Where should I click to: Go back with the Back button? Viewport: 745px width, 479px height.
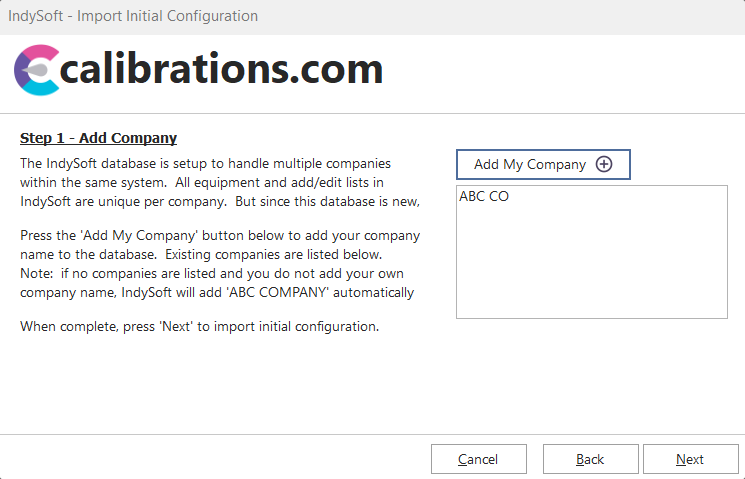(590, 459)
